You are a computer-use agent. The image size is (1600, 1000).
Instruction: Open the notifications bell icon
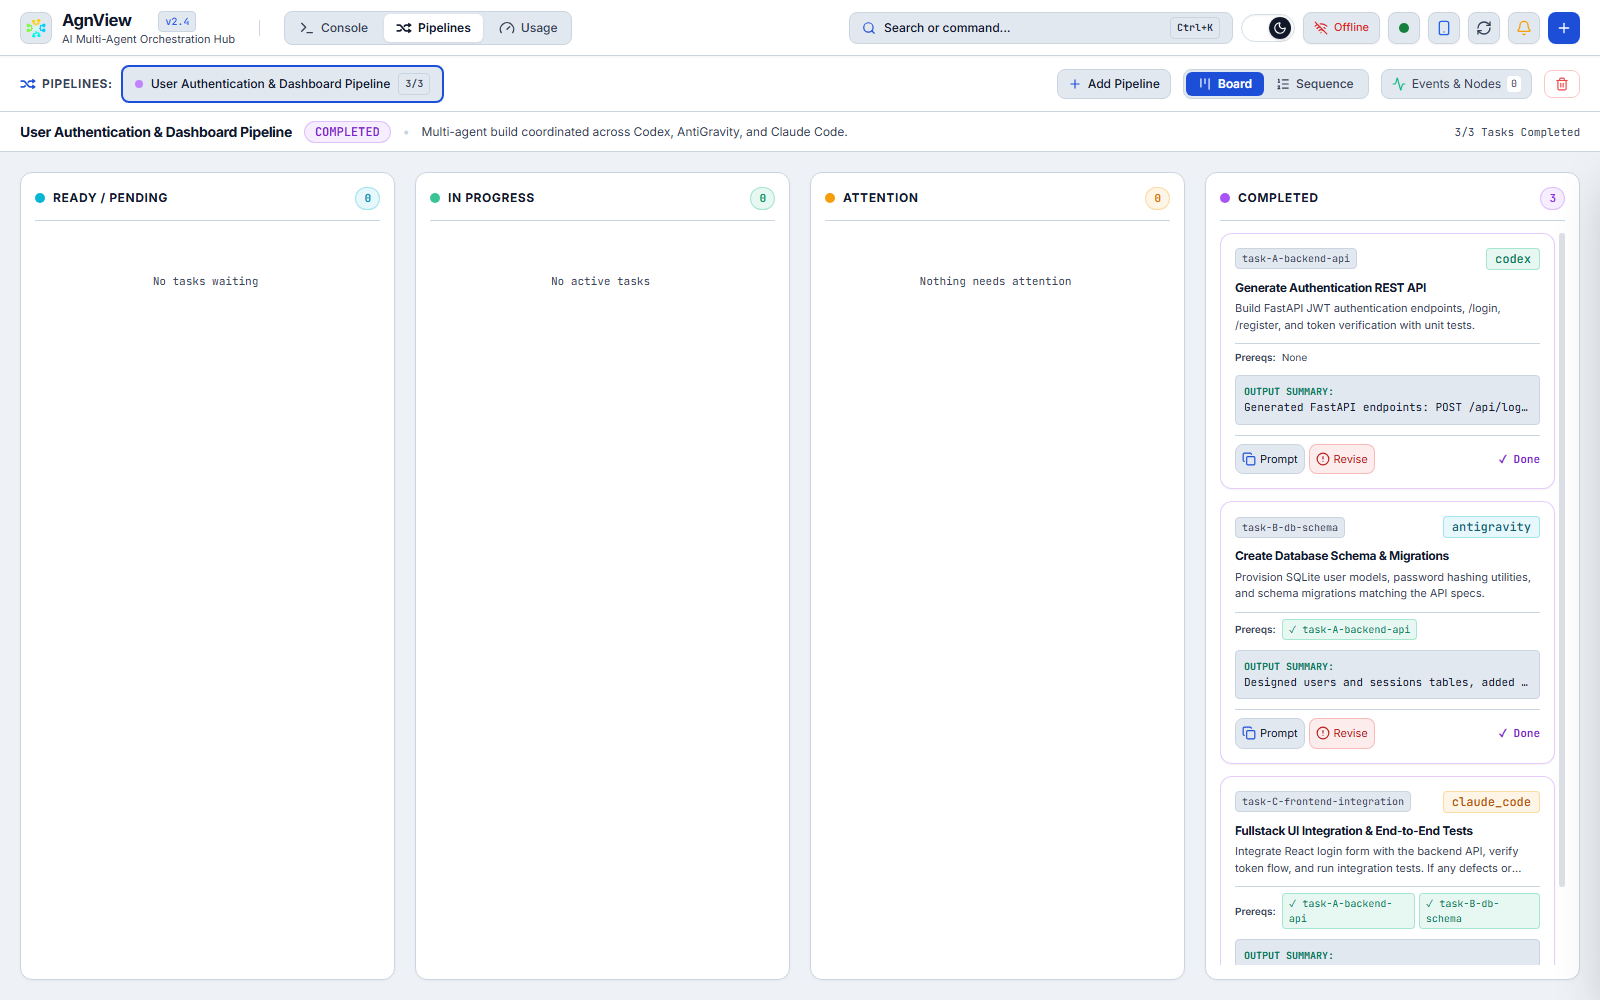click(x=1524, y=28)
